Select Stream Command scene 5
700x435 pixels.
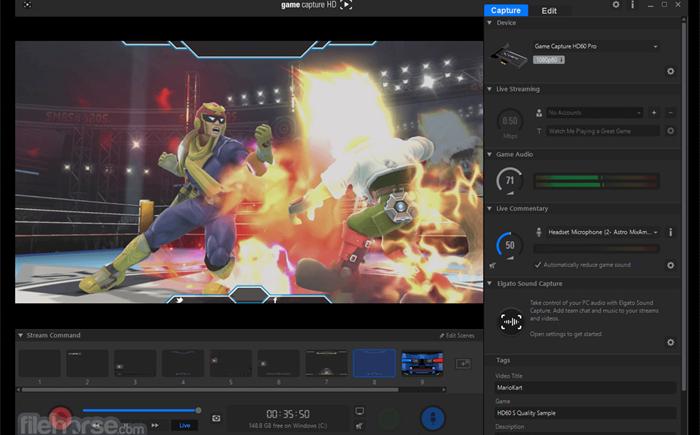(230, 363)
